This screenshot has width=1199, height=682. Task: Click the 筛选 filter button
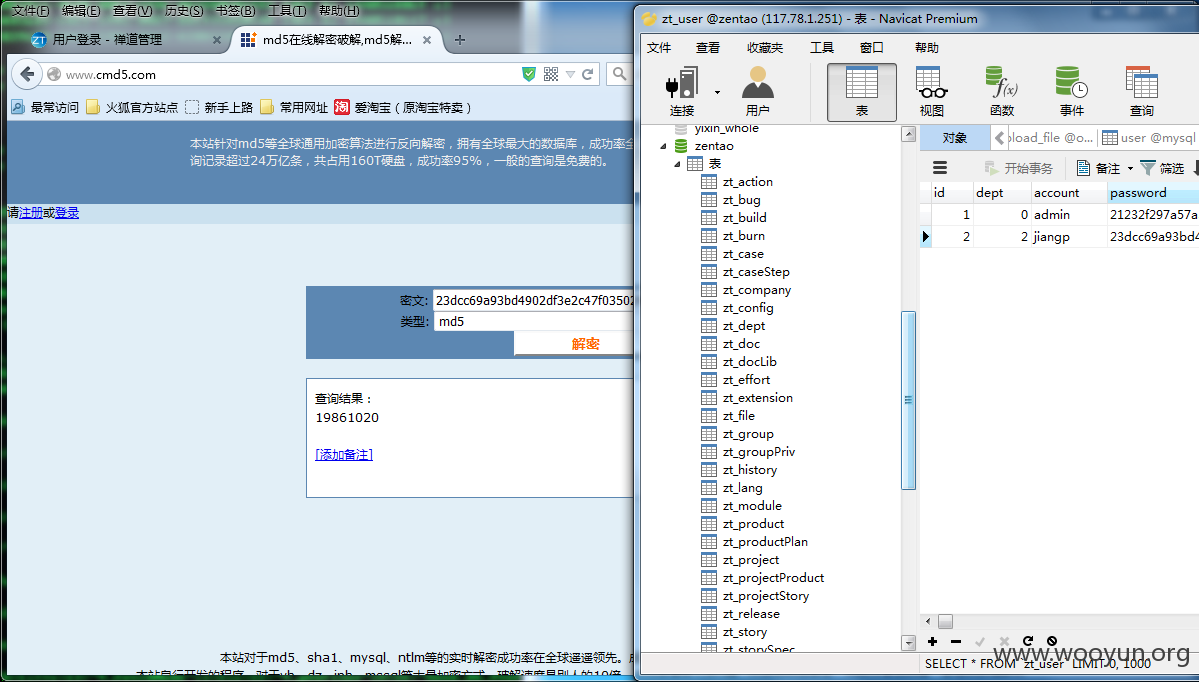coord(1162,168)
